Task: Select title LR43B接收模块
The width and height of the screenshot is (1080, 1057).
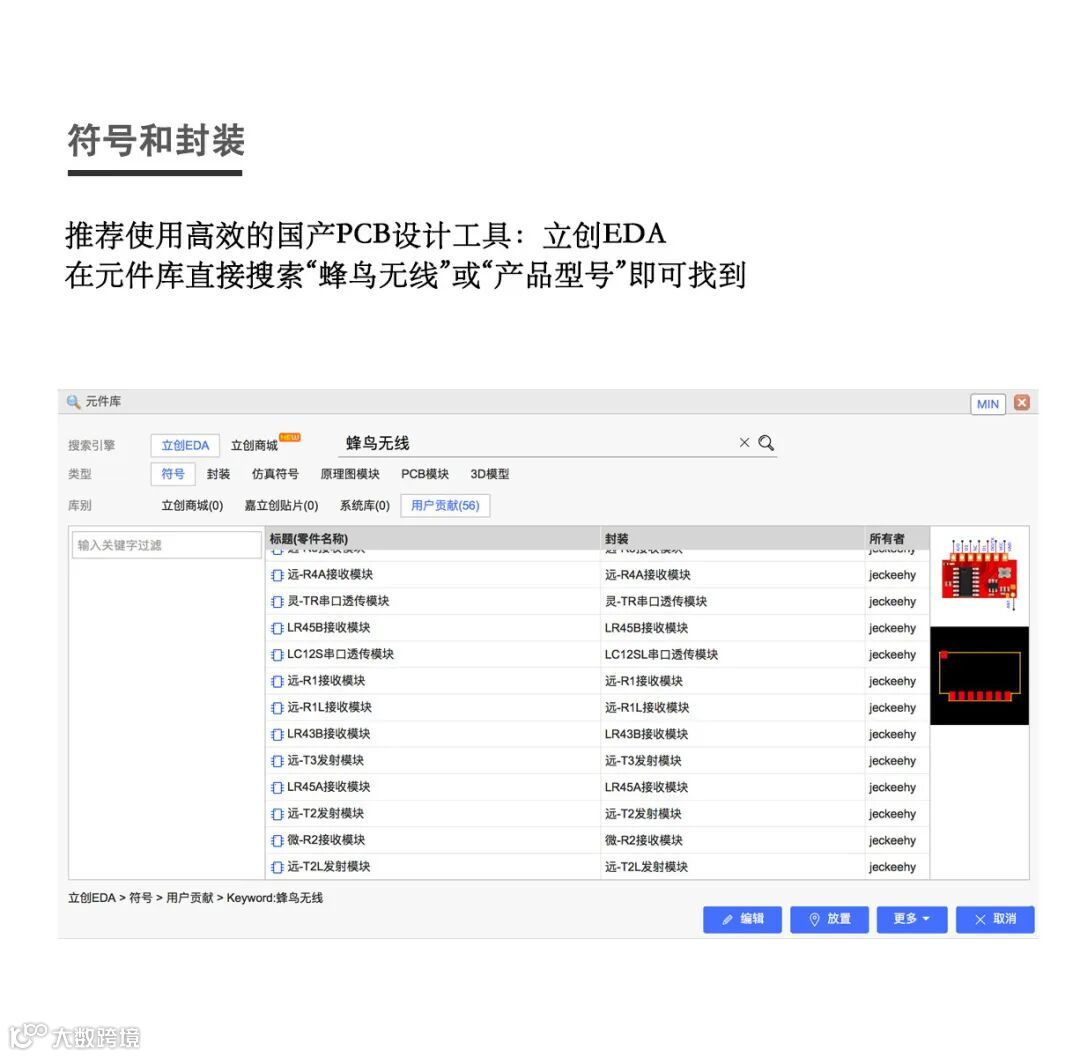Action: (329, 733)
